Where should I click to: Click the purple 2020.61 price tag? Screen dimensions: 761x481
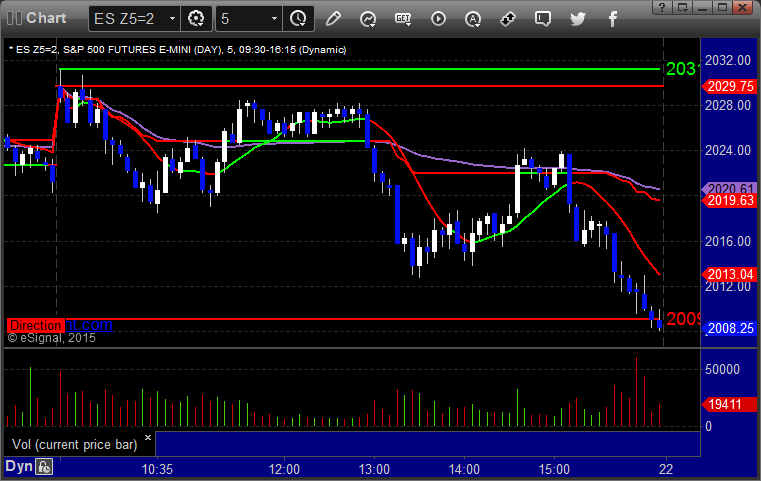pos(729,188)
